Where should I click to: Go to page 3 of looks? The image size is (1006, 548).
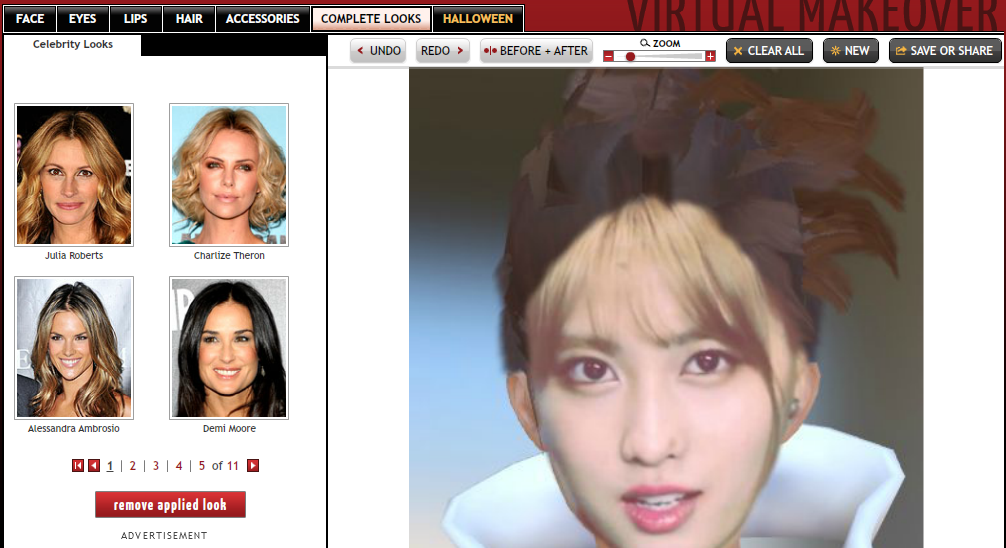coord(156,466)
